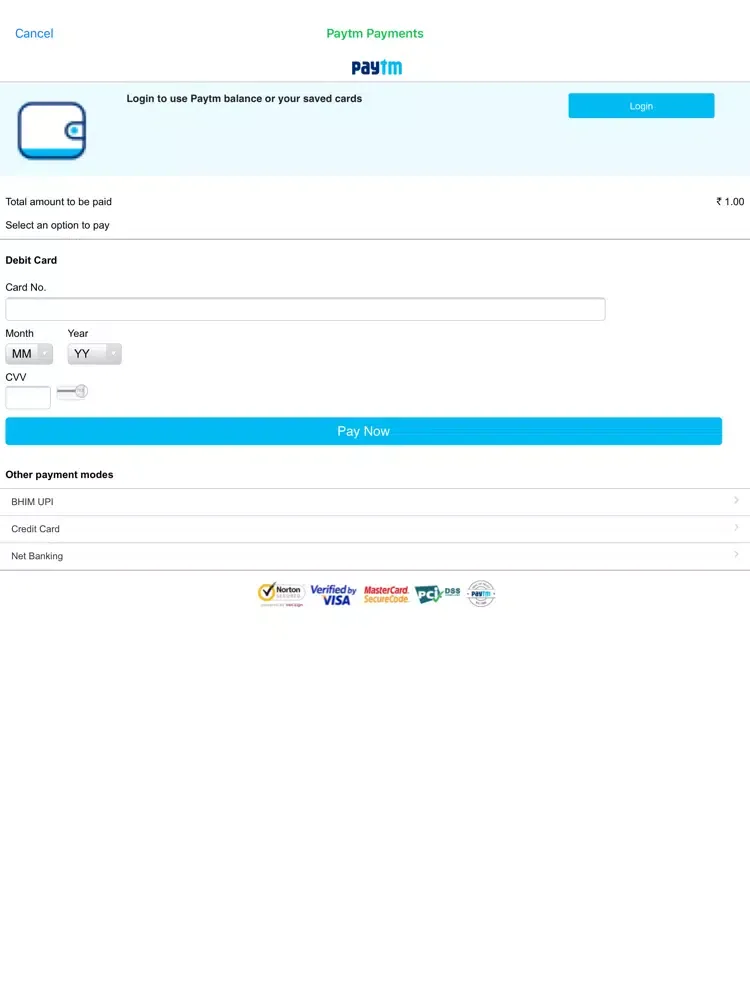Viewport: 750px width, 1000px height.
Task: Tap Cancel link at top left
Action: pos(34,34)
